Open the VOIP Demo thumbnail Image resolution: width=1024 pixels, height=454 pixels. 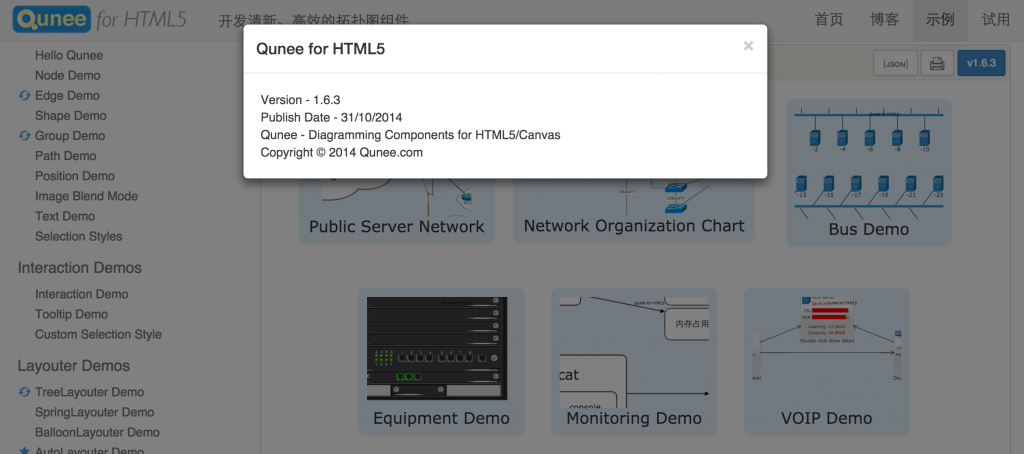(x=827, y=362)
